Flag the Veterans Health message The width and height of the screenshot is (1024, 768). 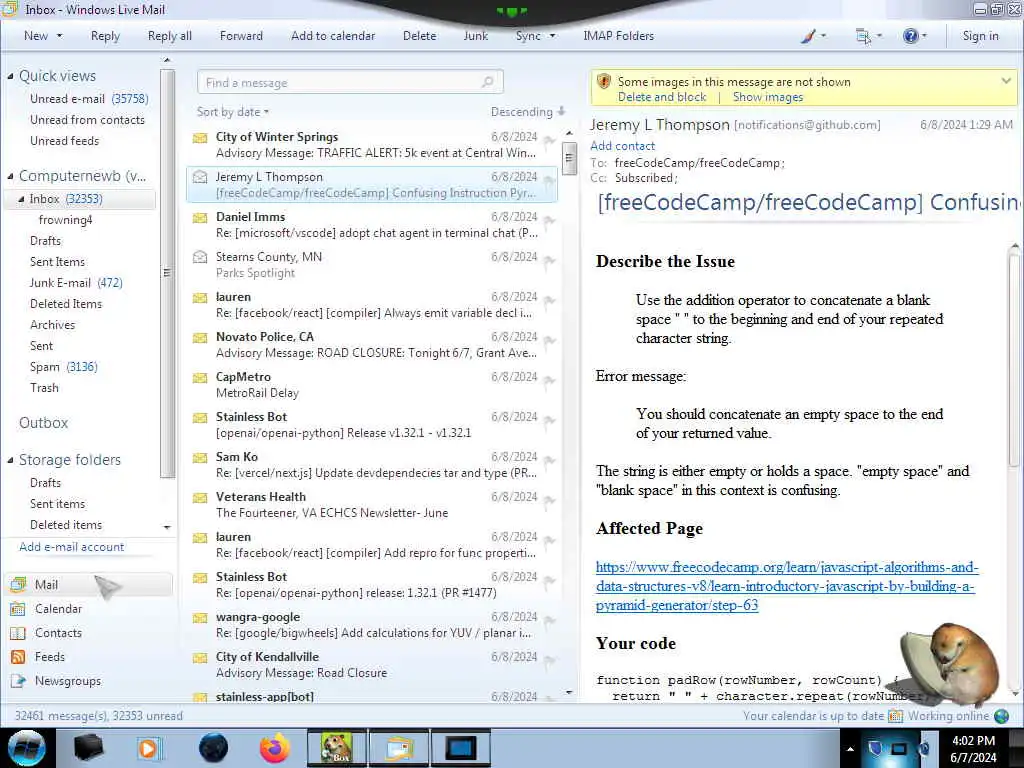pos(550,501)
